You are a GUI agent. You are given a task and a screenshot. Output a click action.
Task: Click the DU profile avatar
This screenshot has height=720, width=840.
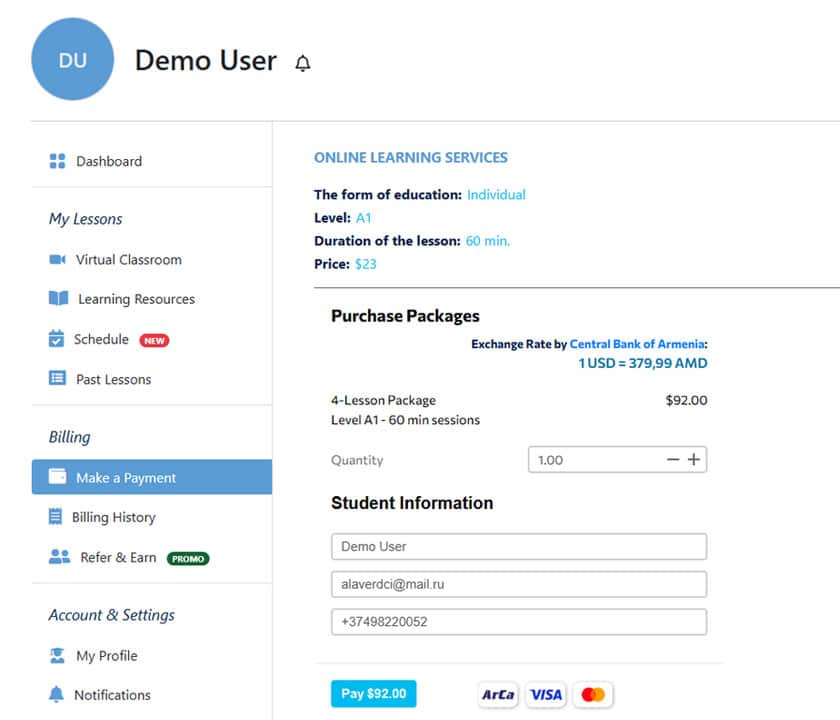coord(73,60)
